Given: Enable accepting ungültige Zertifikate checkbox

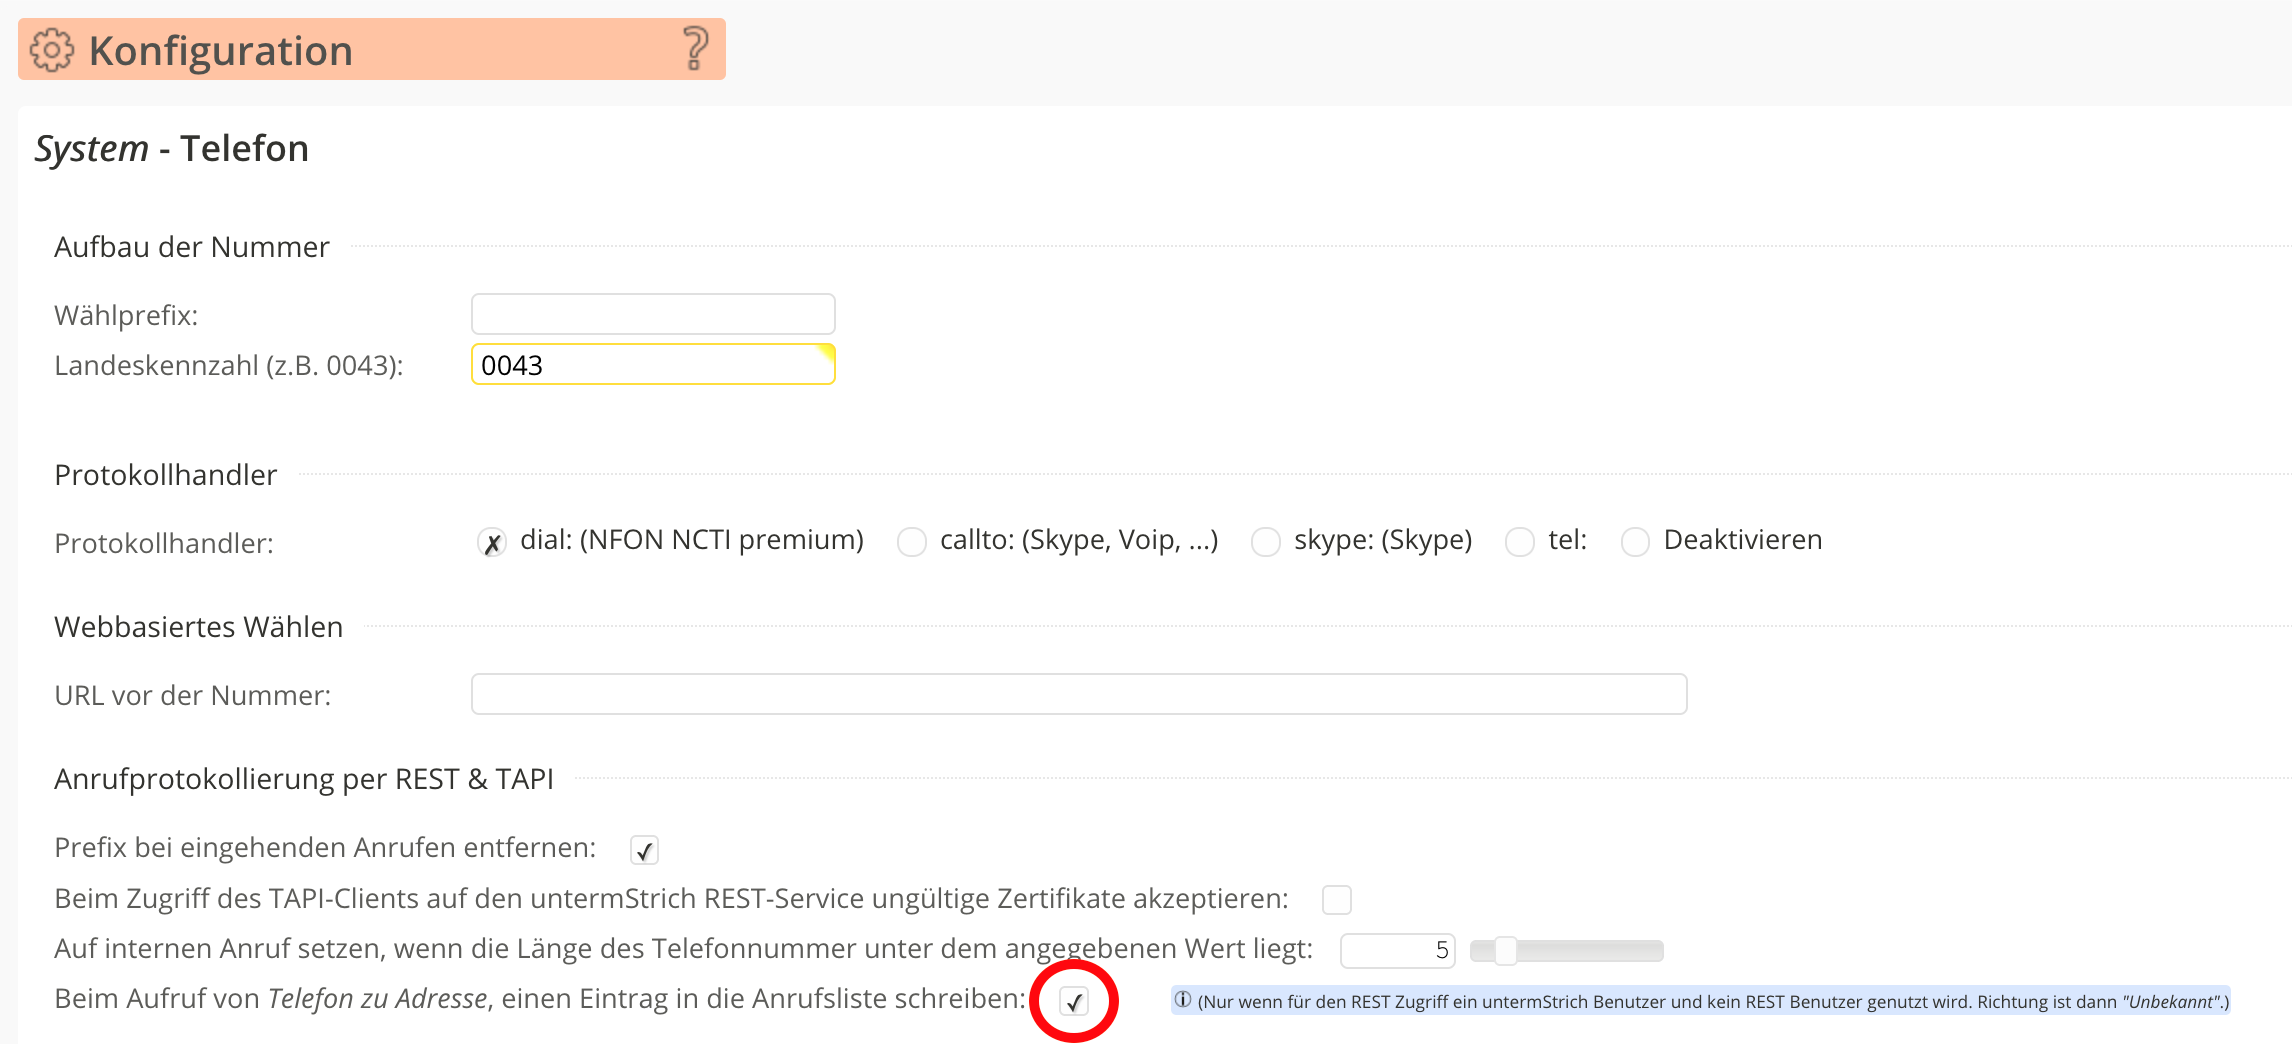Looking at the screenshot, I should pyautogui.click(x=1336, y=900).
